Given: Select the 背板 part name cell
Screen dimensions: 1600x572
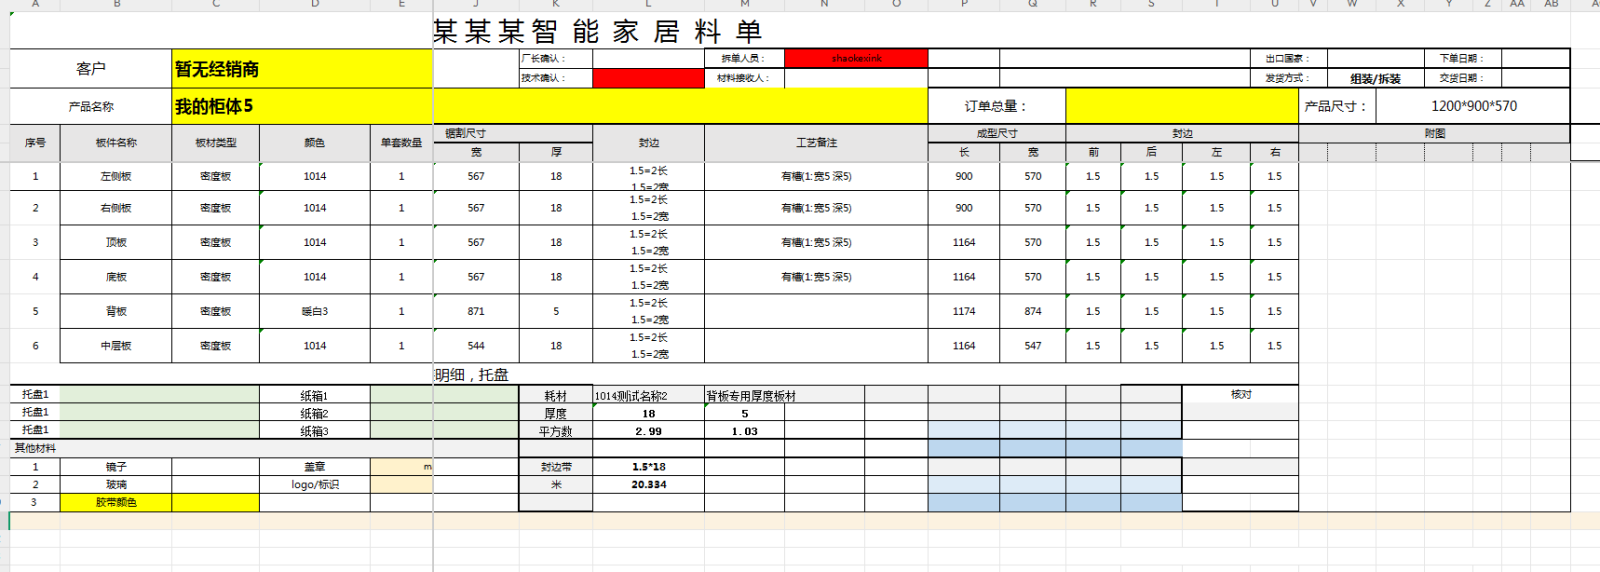Looking at the screenshot, I should (x=116, y=311).
